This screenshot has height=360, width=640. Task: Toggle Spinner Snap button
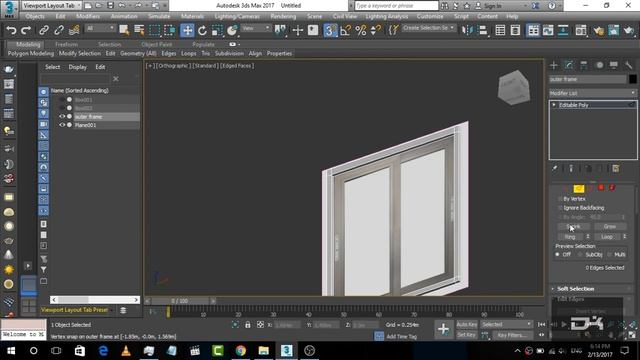pos(376,30)
